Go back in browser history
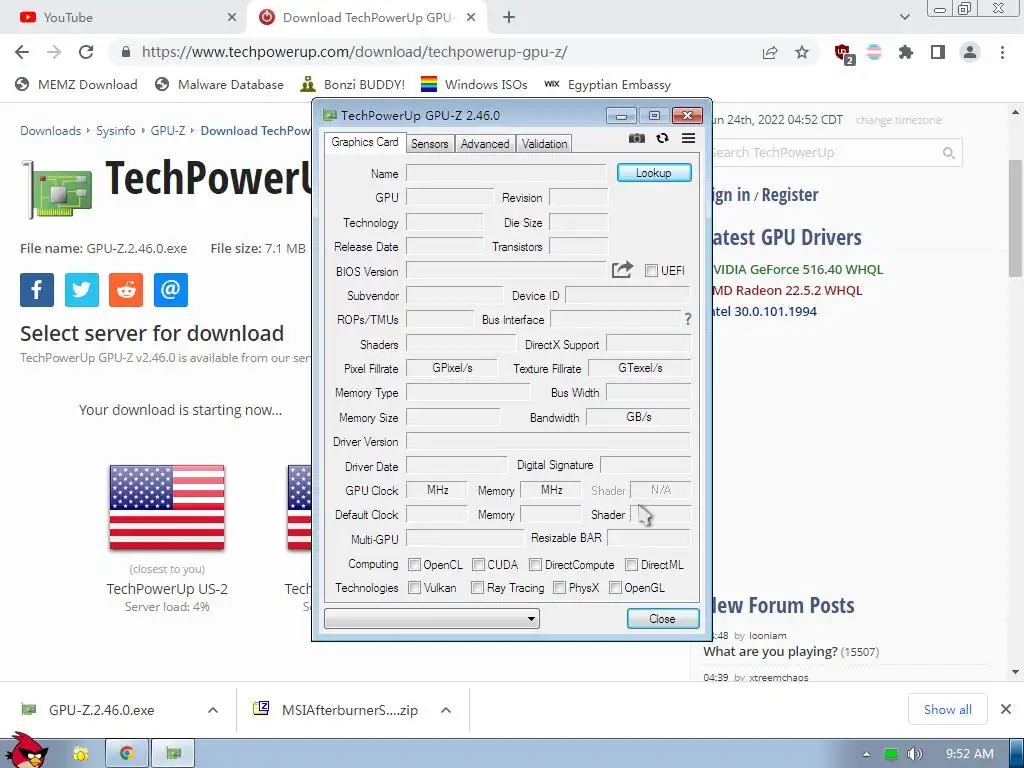Viewport: 1024px width, 768px height. point(22,52)
